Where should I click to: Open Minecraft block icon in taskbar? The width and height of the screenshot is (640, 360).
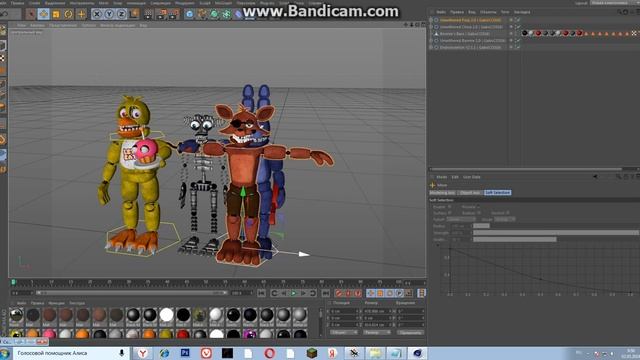(x=312, y=353)
